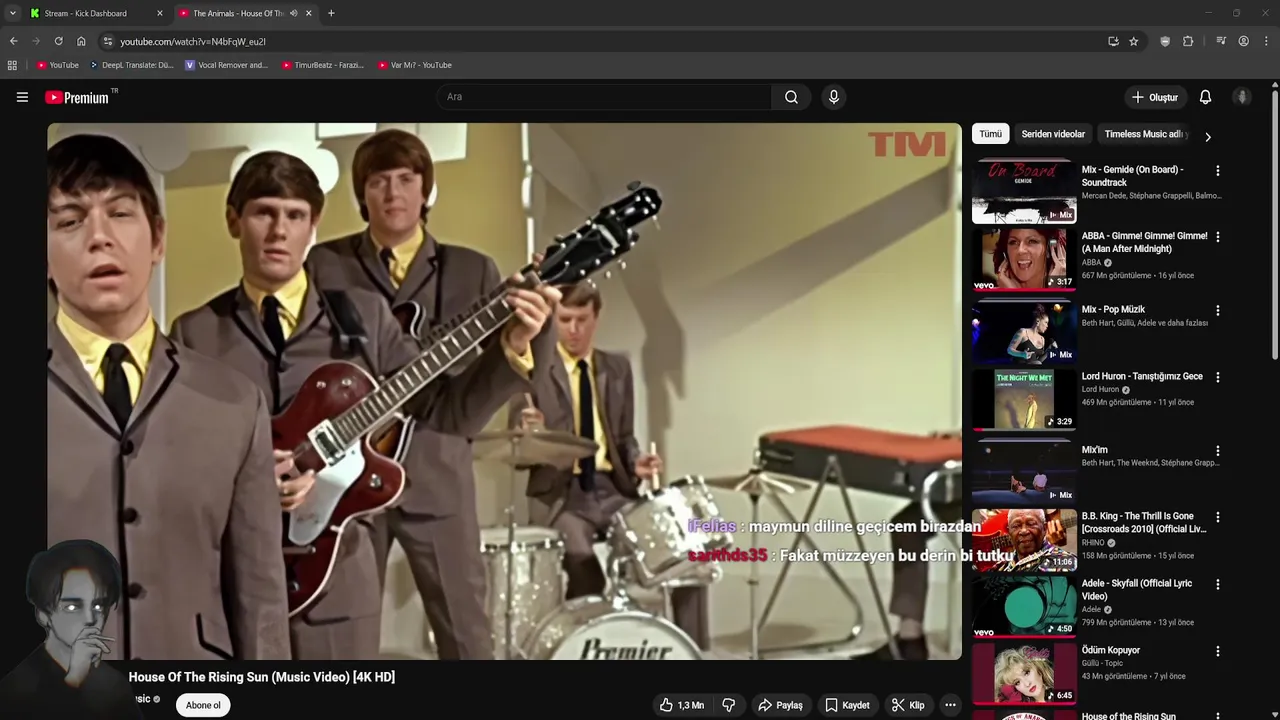Open the apps grid in bookmarks bar
The width and height of the screenshot is (1280, 720).
point(12,65)
